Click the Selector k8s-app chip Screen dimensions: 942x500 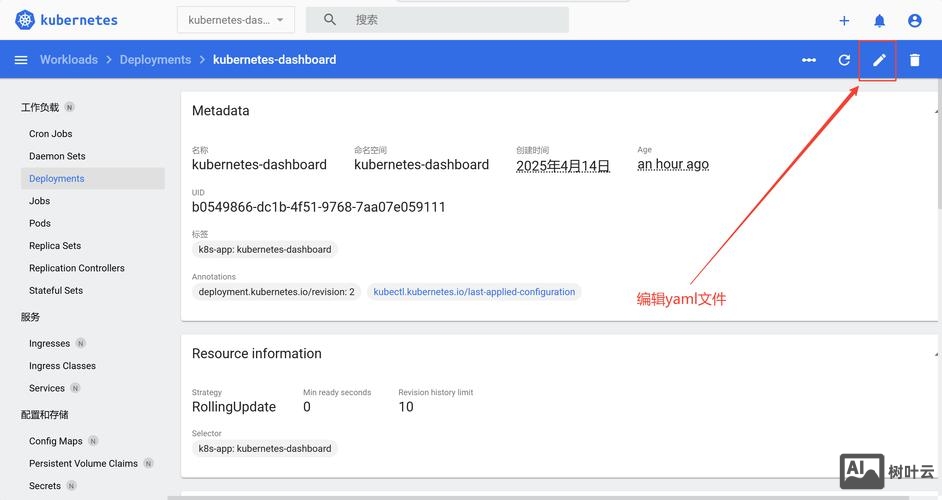(x=265, y=448)
